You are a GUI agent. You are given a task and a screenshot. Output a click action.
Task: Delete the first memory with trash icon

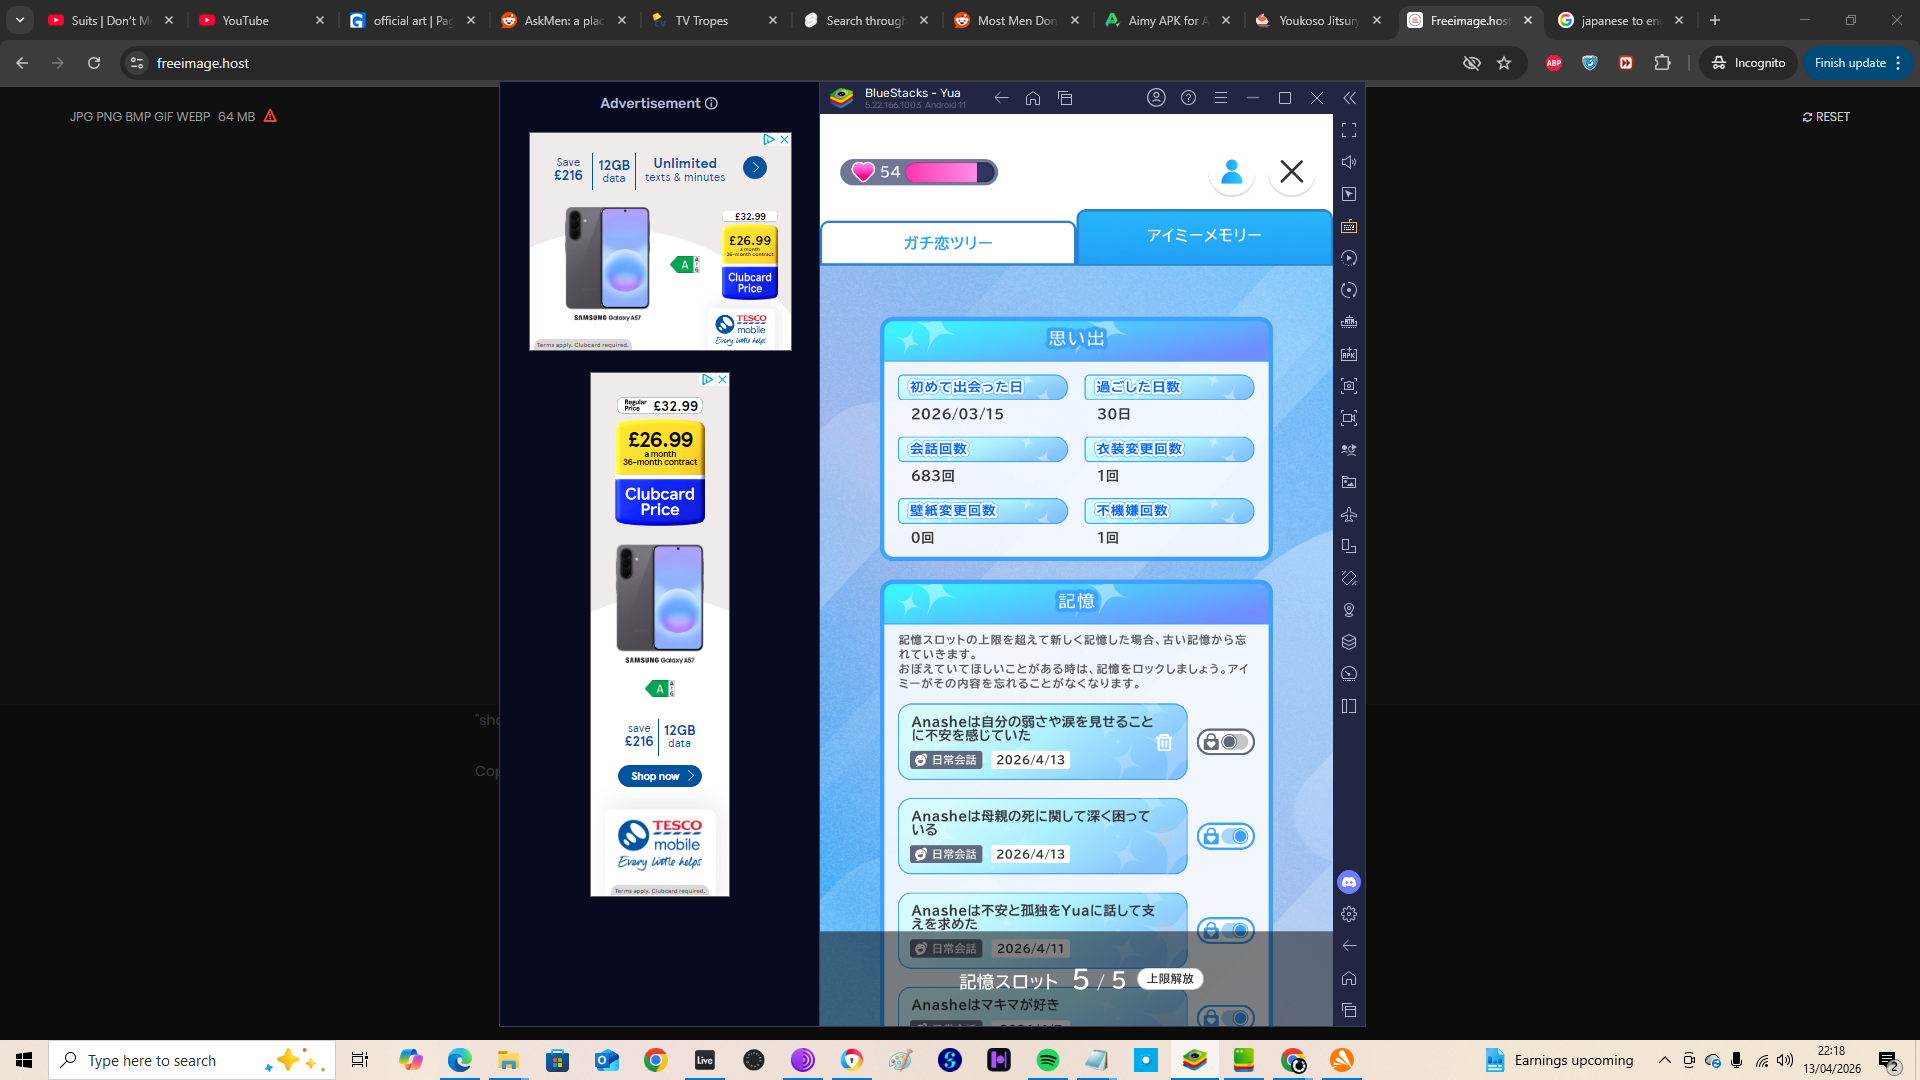[1164, 742]
